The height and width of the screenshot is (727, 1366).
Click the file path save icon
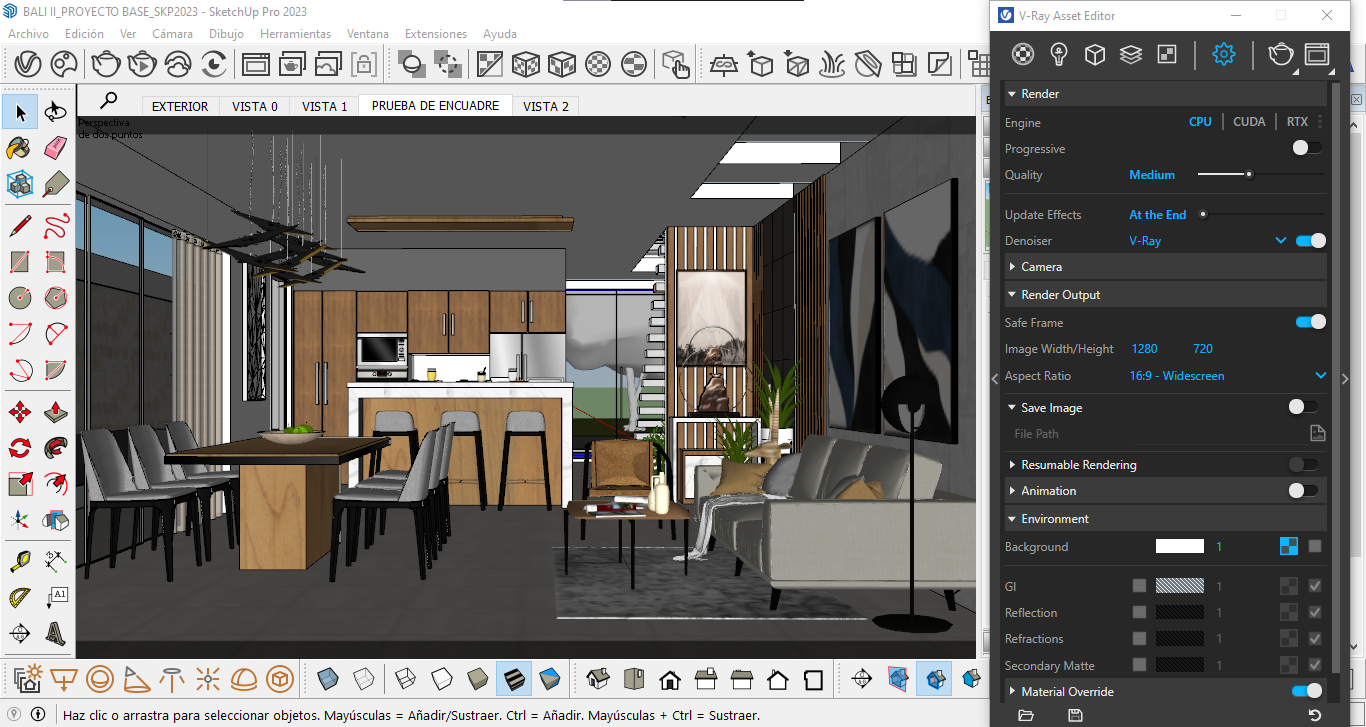click(1318, 433)
